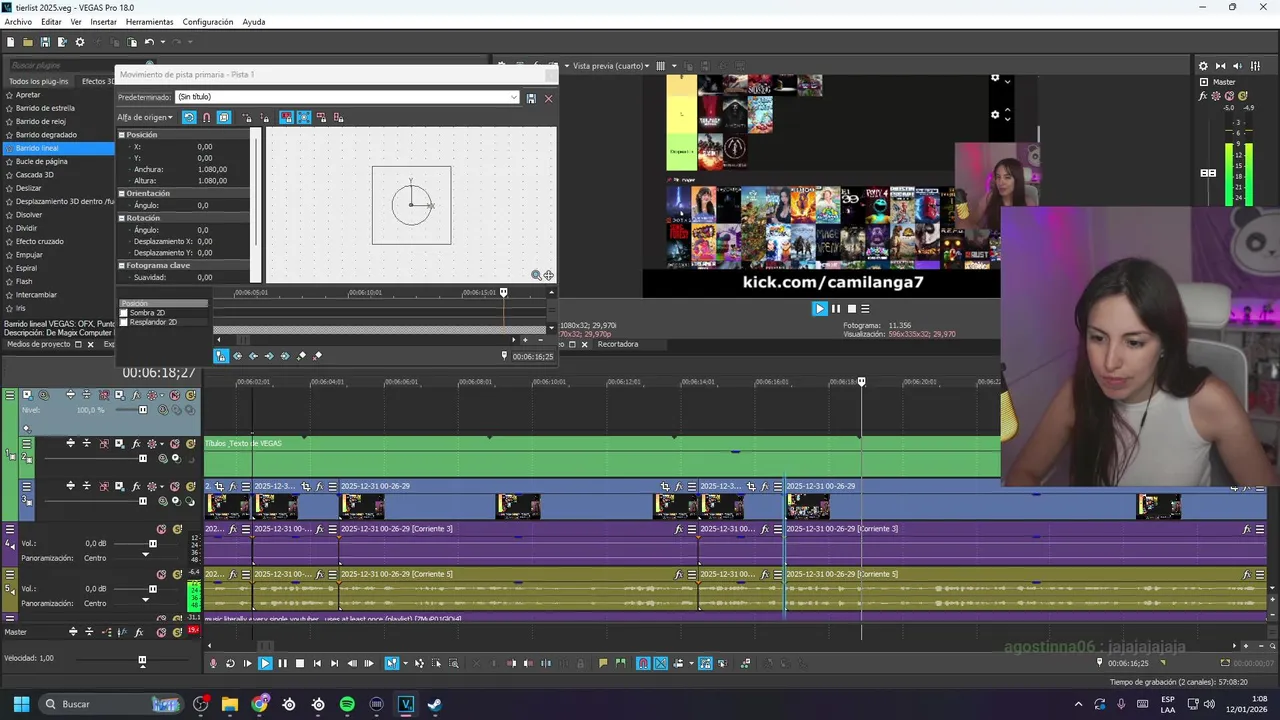The width and height of the screenshot is (1280, 720).
Task: Go to next keyframe arrow
Action: click(x=269, y=356)
